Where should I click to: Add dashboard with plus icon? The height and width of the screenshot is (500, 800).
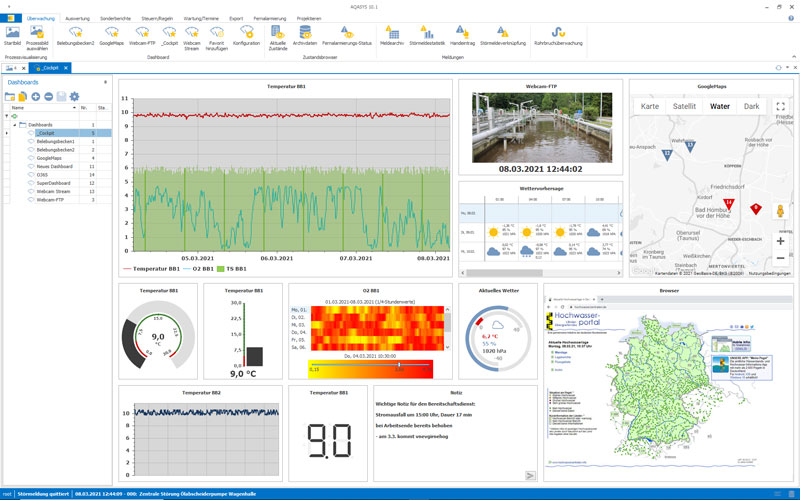[x=36, y=96]
